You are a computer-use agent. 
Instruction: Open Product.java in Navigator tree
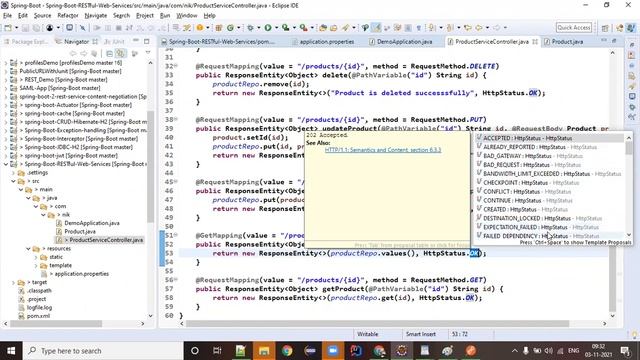tap(80, 231)
